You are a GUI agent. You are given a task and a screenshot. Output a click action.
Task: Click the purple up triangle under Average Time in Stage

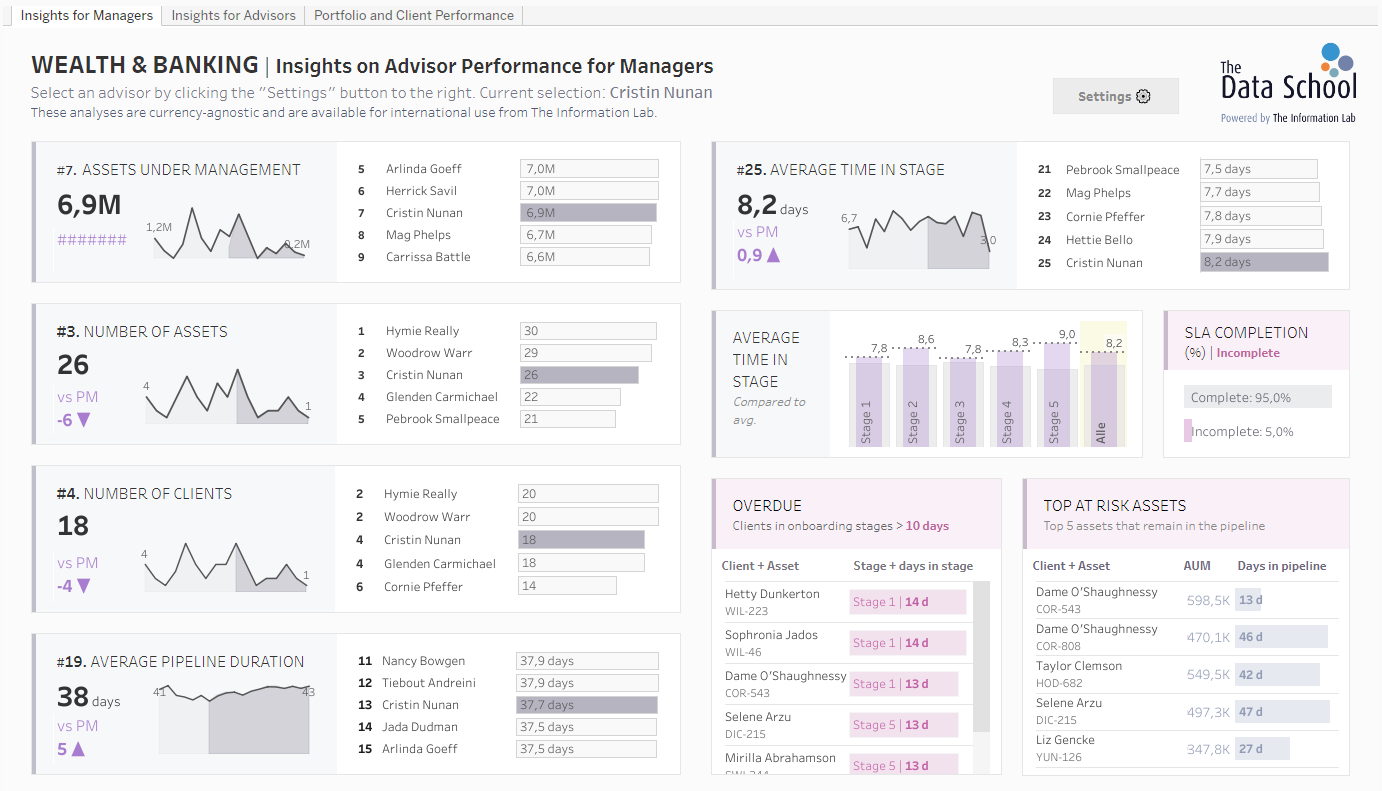[773, 255]
